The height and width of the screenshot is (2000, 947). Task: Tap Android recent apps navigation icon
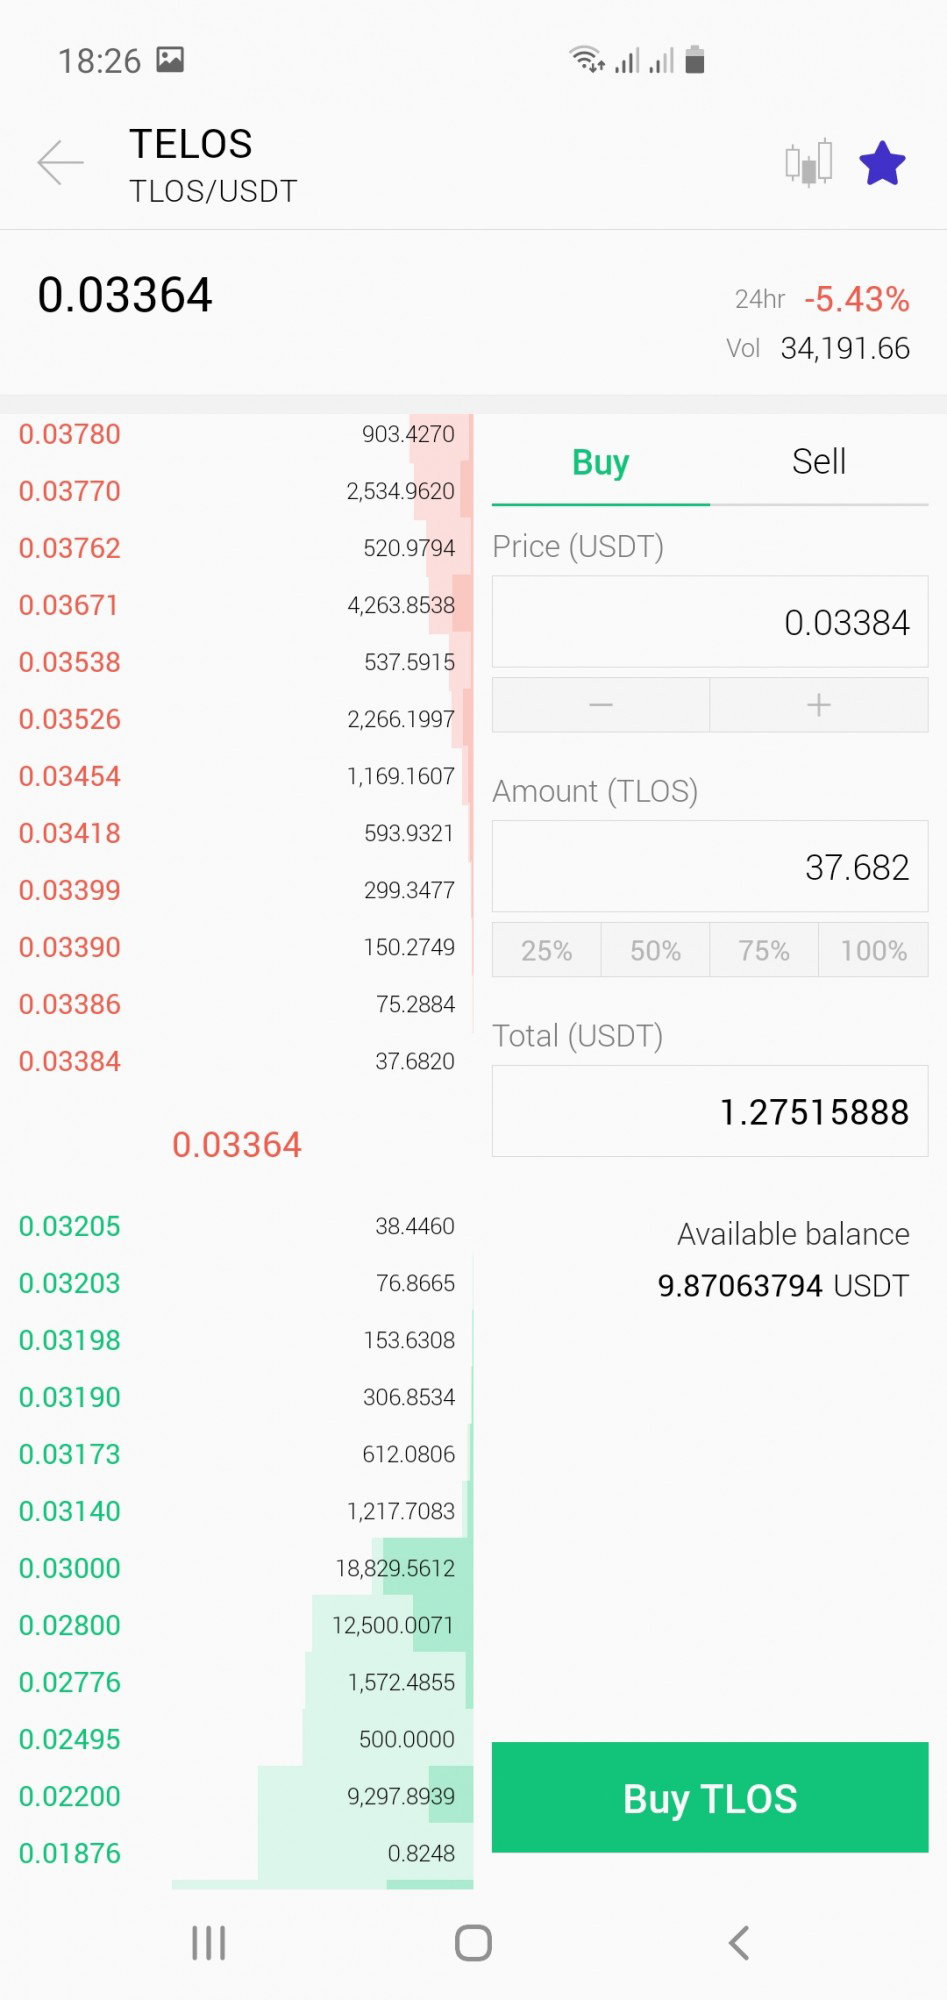point(209,1943)
